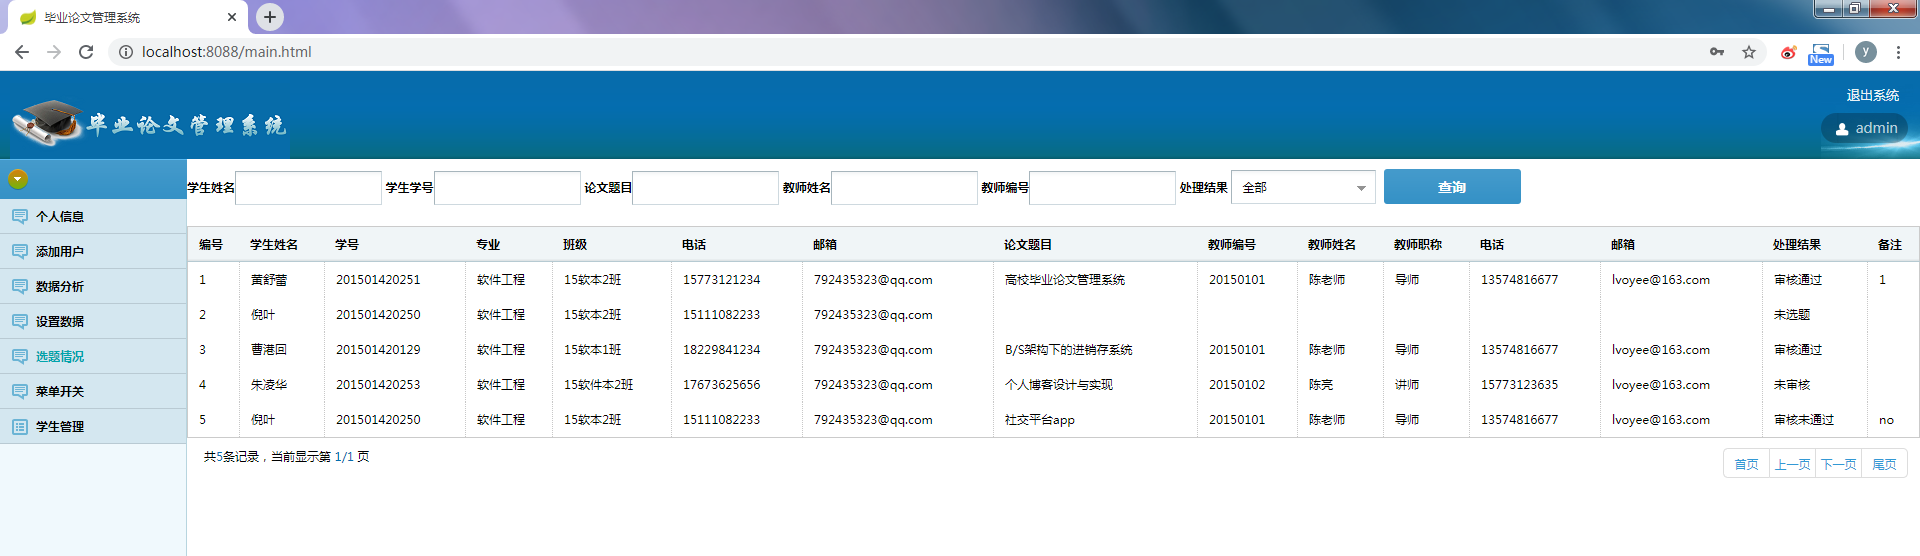1920x556 pixels.
Task: Click the 数据分析 menu icon
Action: (x=19, y=286)
